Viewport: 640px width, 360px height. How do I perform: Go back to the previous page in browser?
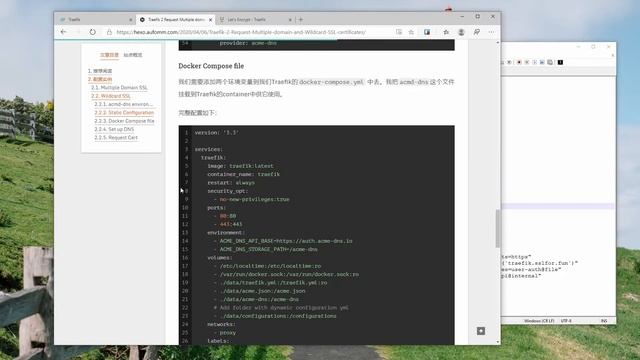[x=63, y=32]
